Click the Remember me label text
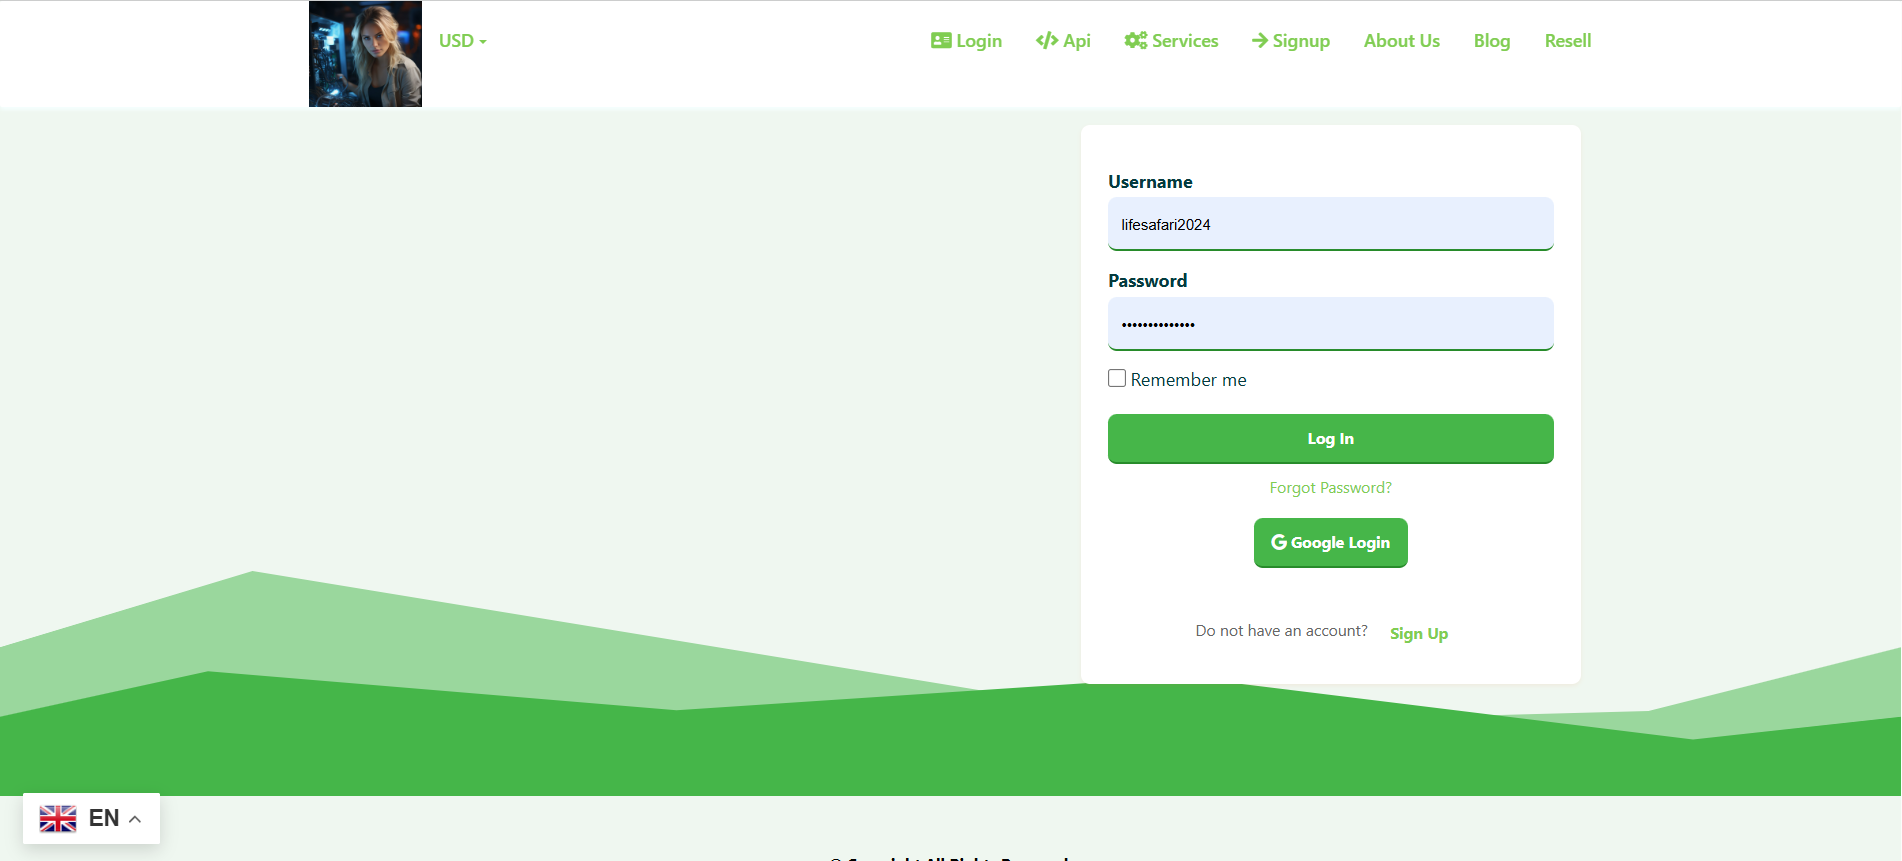Image resolution: width=1902 pixels, height=861 pixels. pos(1188,380)
